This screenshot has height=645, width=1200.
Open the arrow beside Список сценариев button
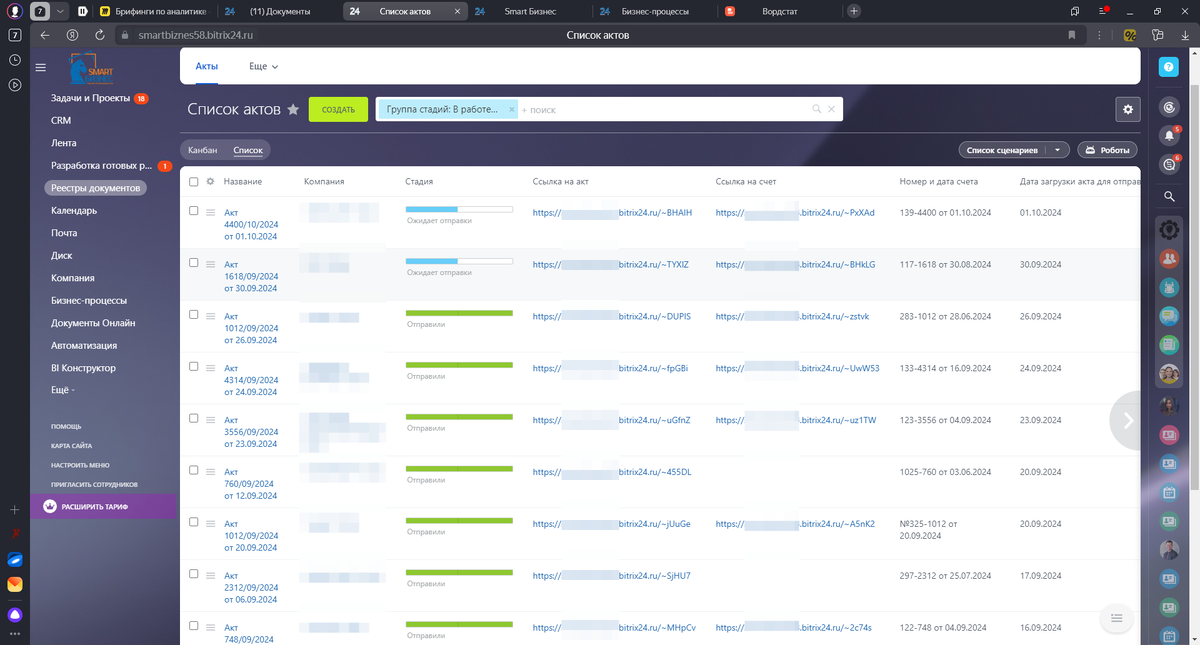coord(1057,150)
